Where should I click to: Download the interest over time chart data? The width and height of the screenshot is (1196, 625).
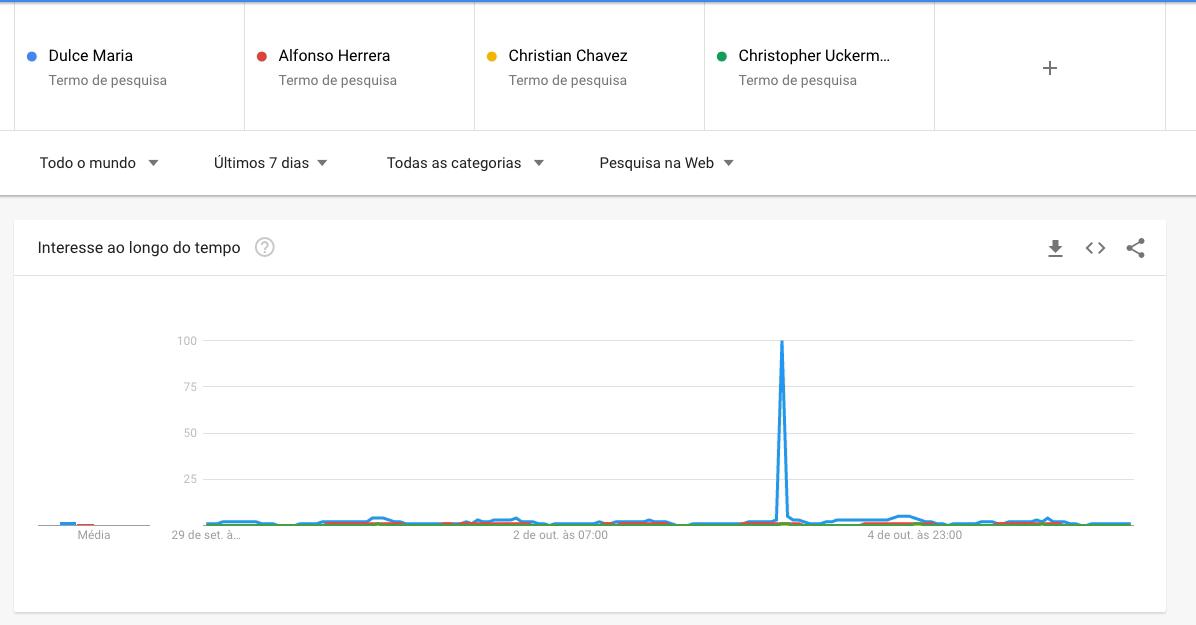[x=1055, y=248]
